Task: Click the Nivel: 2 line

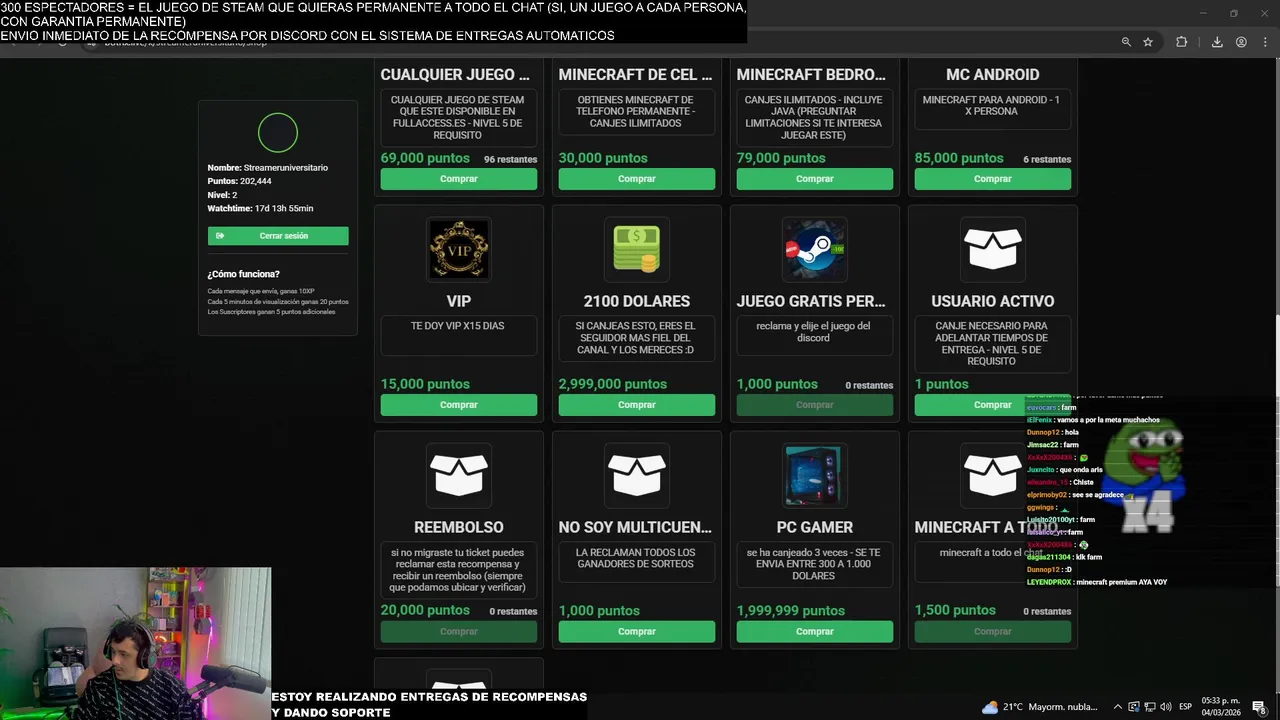Action: [x=222, y=195]
